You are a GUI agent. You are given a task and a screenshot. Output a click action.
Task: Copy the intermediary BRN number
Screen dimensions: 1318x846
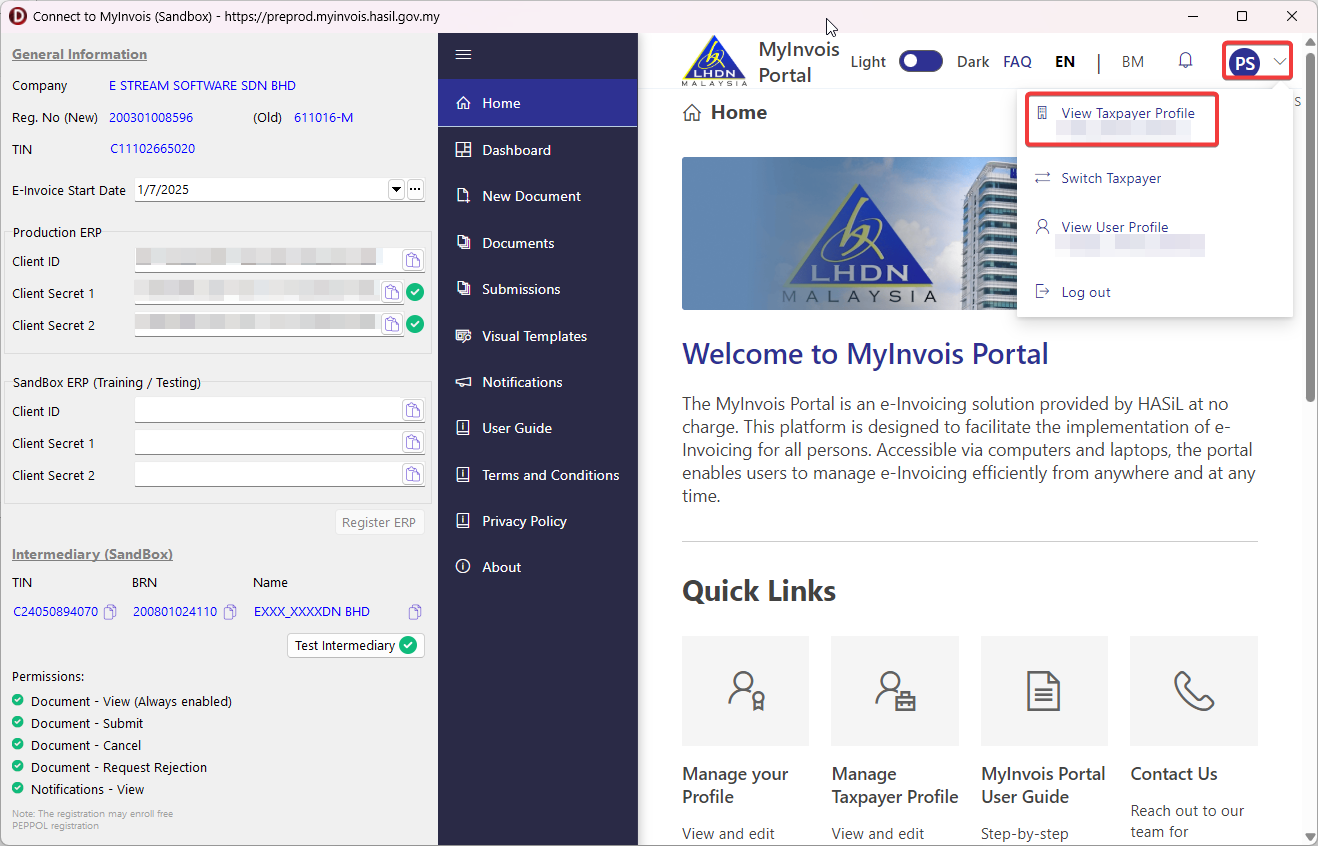230,612
